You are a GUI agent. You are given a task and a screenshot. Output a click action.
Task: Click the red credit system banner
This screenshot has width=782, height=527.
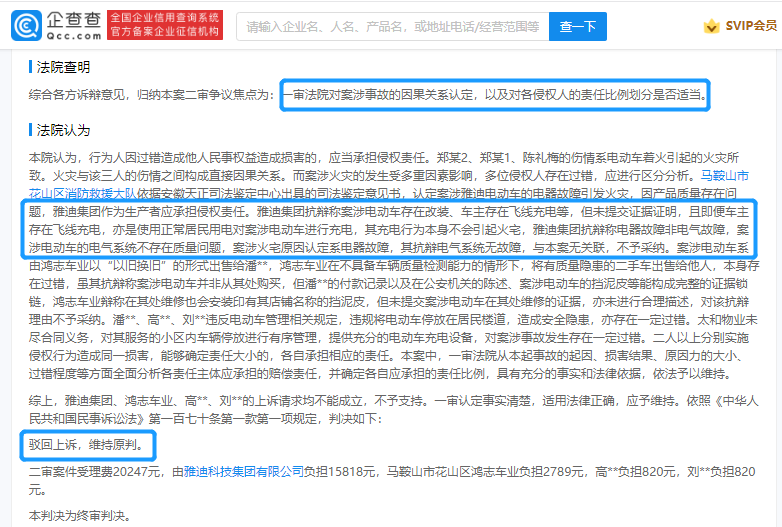(165, 25)
